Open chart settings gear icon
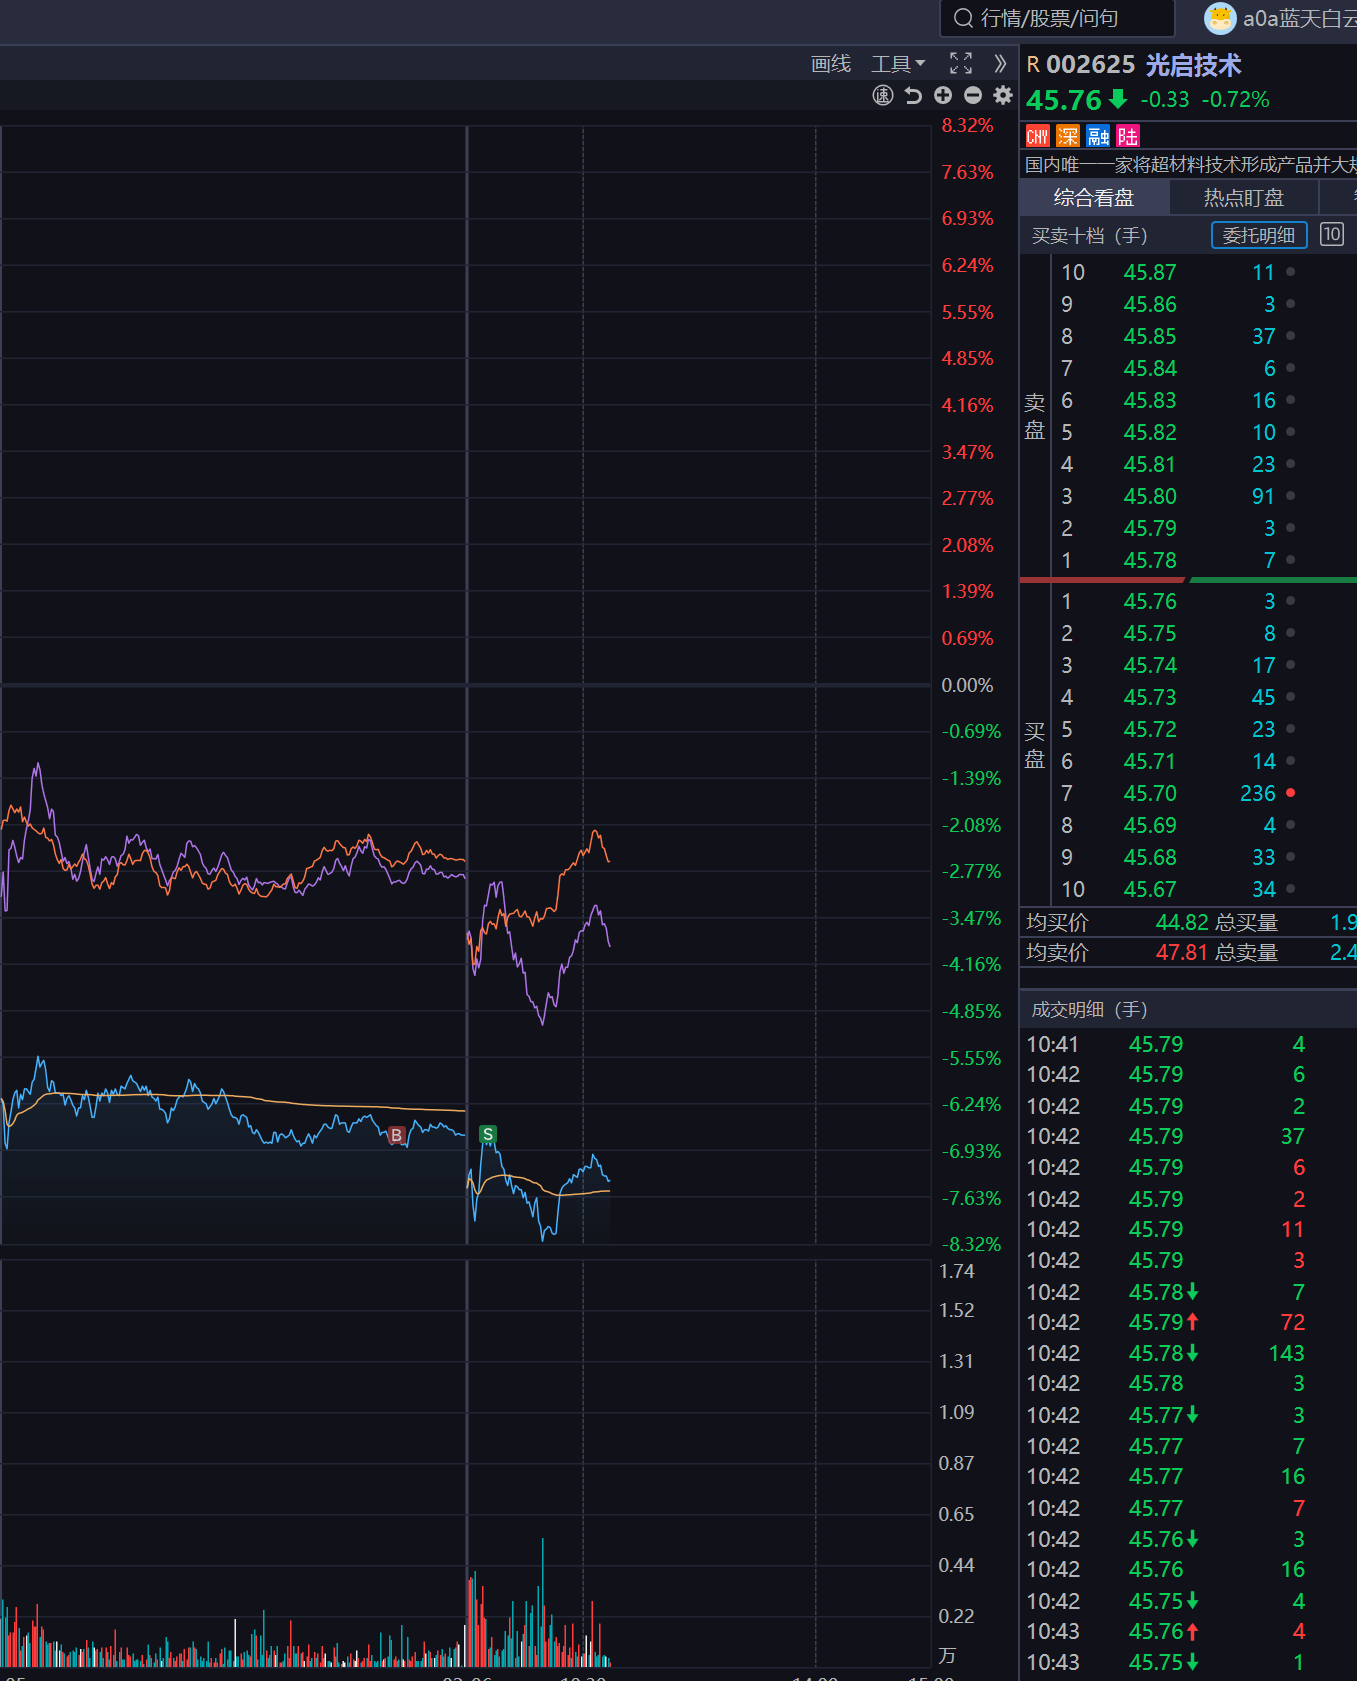Screen dimensions: 1357x1681 pyautogui.click(x=1003, y=95)
